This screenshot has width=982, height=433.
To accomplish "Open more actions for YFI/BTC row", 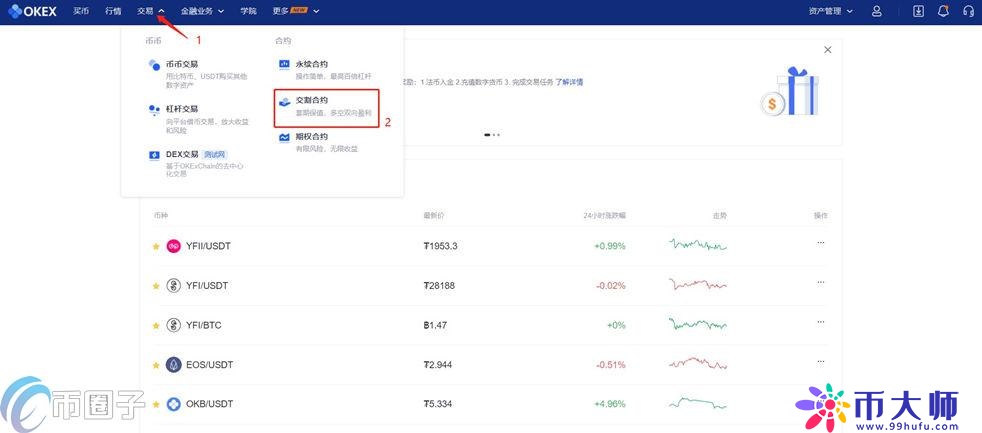I will tap(820, 321).
